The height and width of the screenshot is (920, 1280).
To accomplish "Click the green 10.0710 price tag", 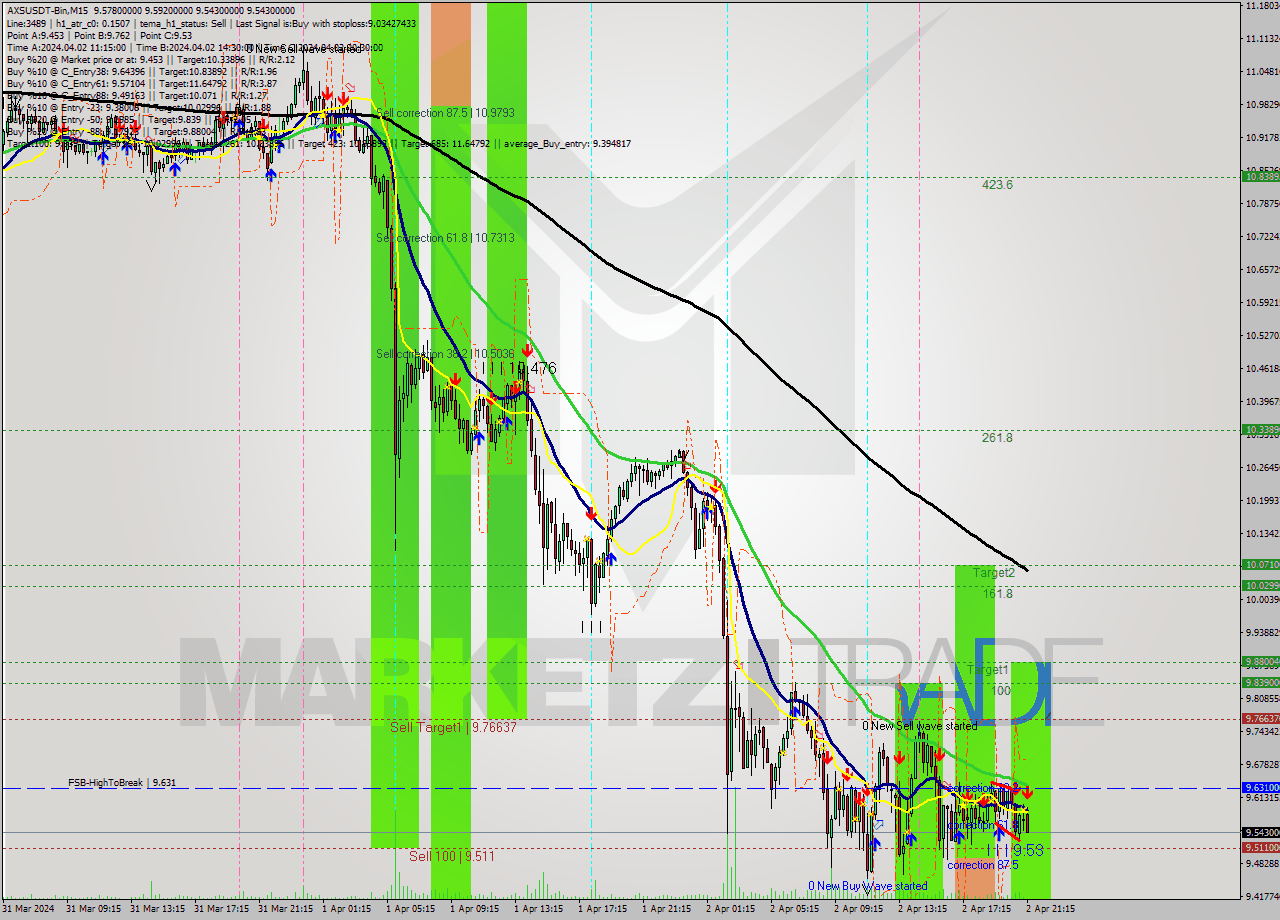I will point(1260,564).
